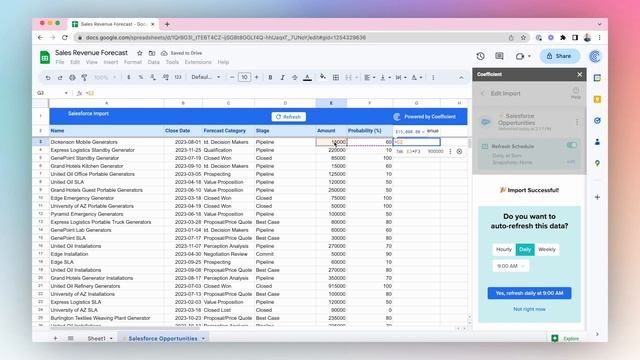Move document using folder icon
Screen dimensions: 640x360
pos(152,53)
